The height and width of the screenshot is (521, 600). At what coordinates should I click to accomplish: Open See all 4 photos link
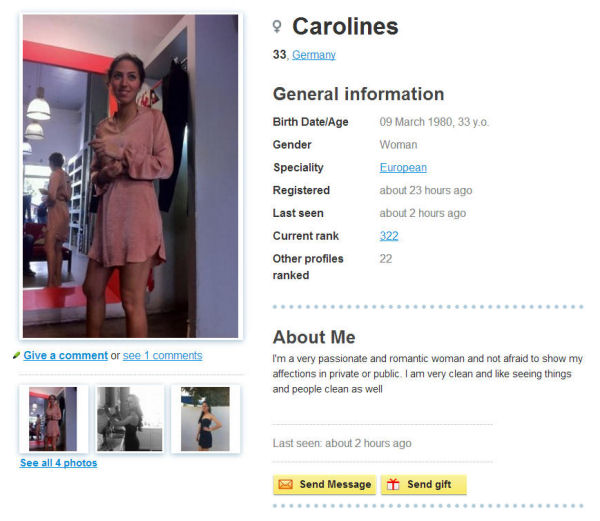(59, 463)
